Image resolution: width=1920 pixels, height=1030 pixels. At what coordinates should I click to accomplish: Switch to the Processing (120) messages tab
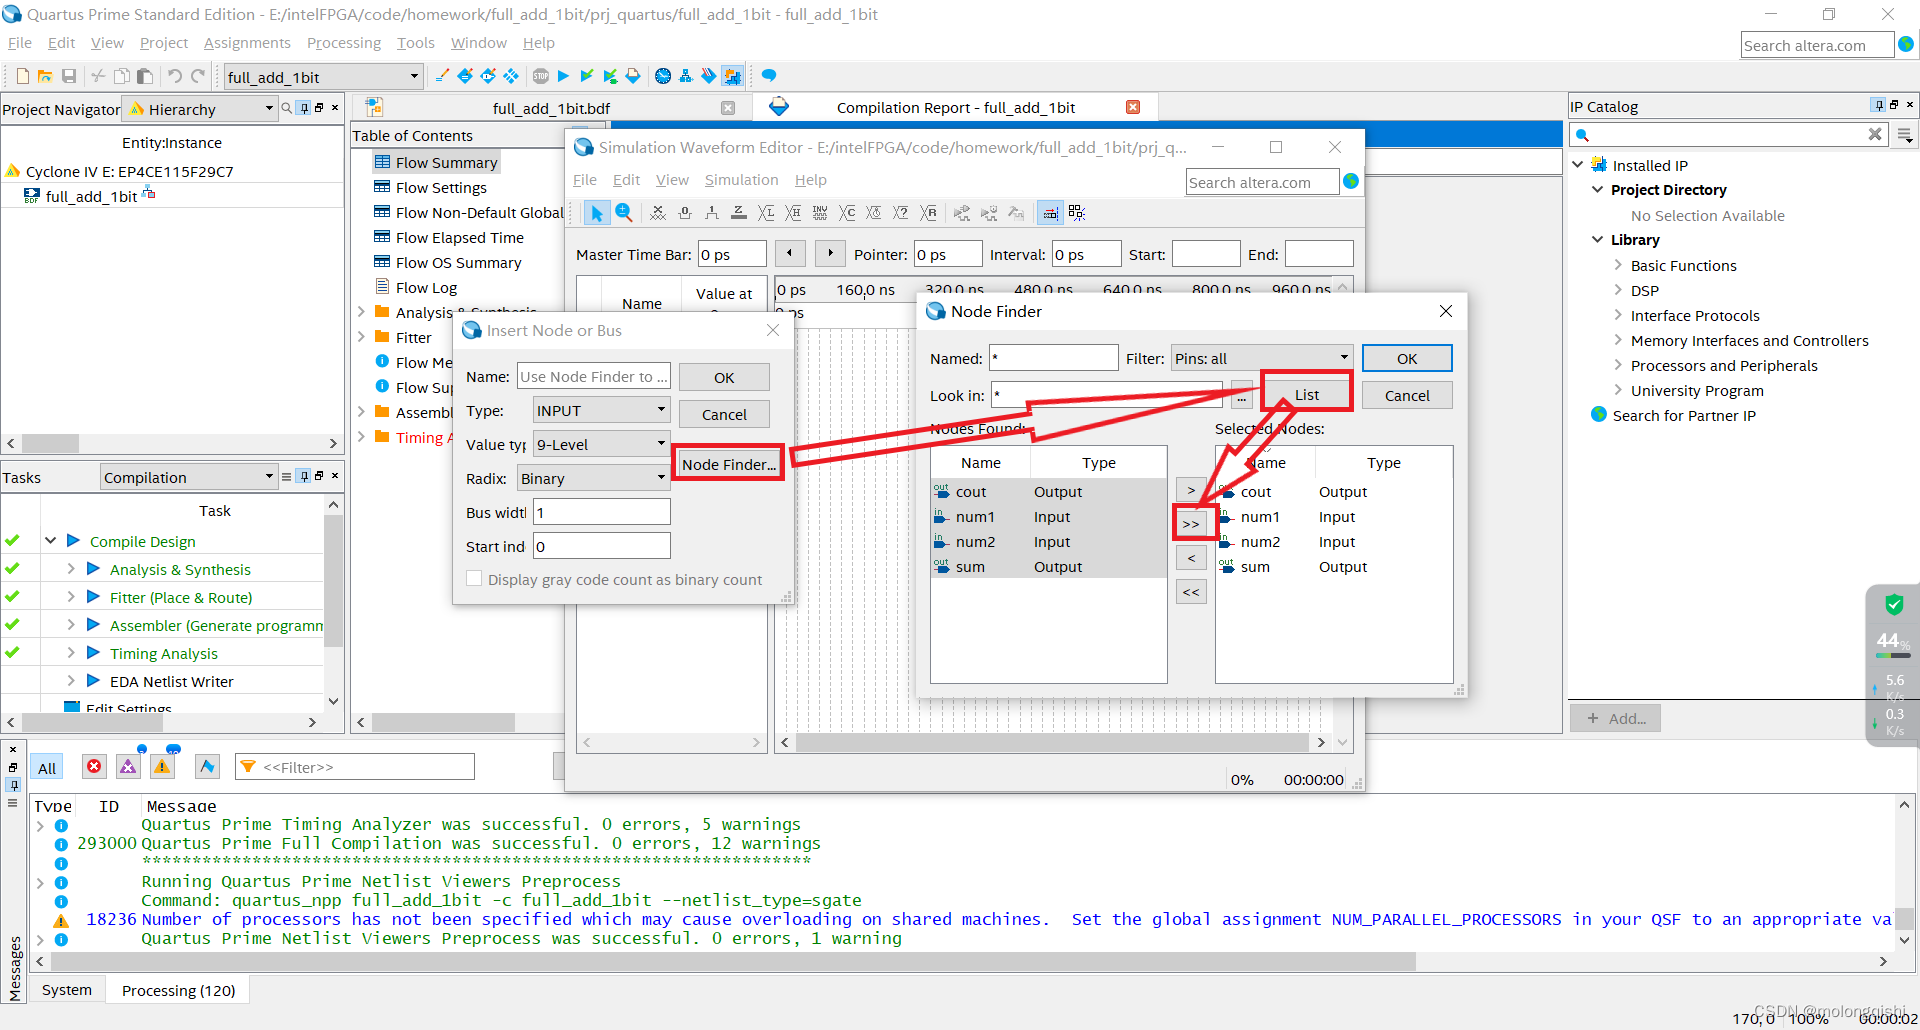point(178,990)
